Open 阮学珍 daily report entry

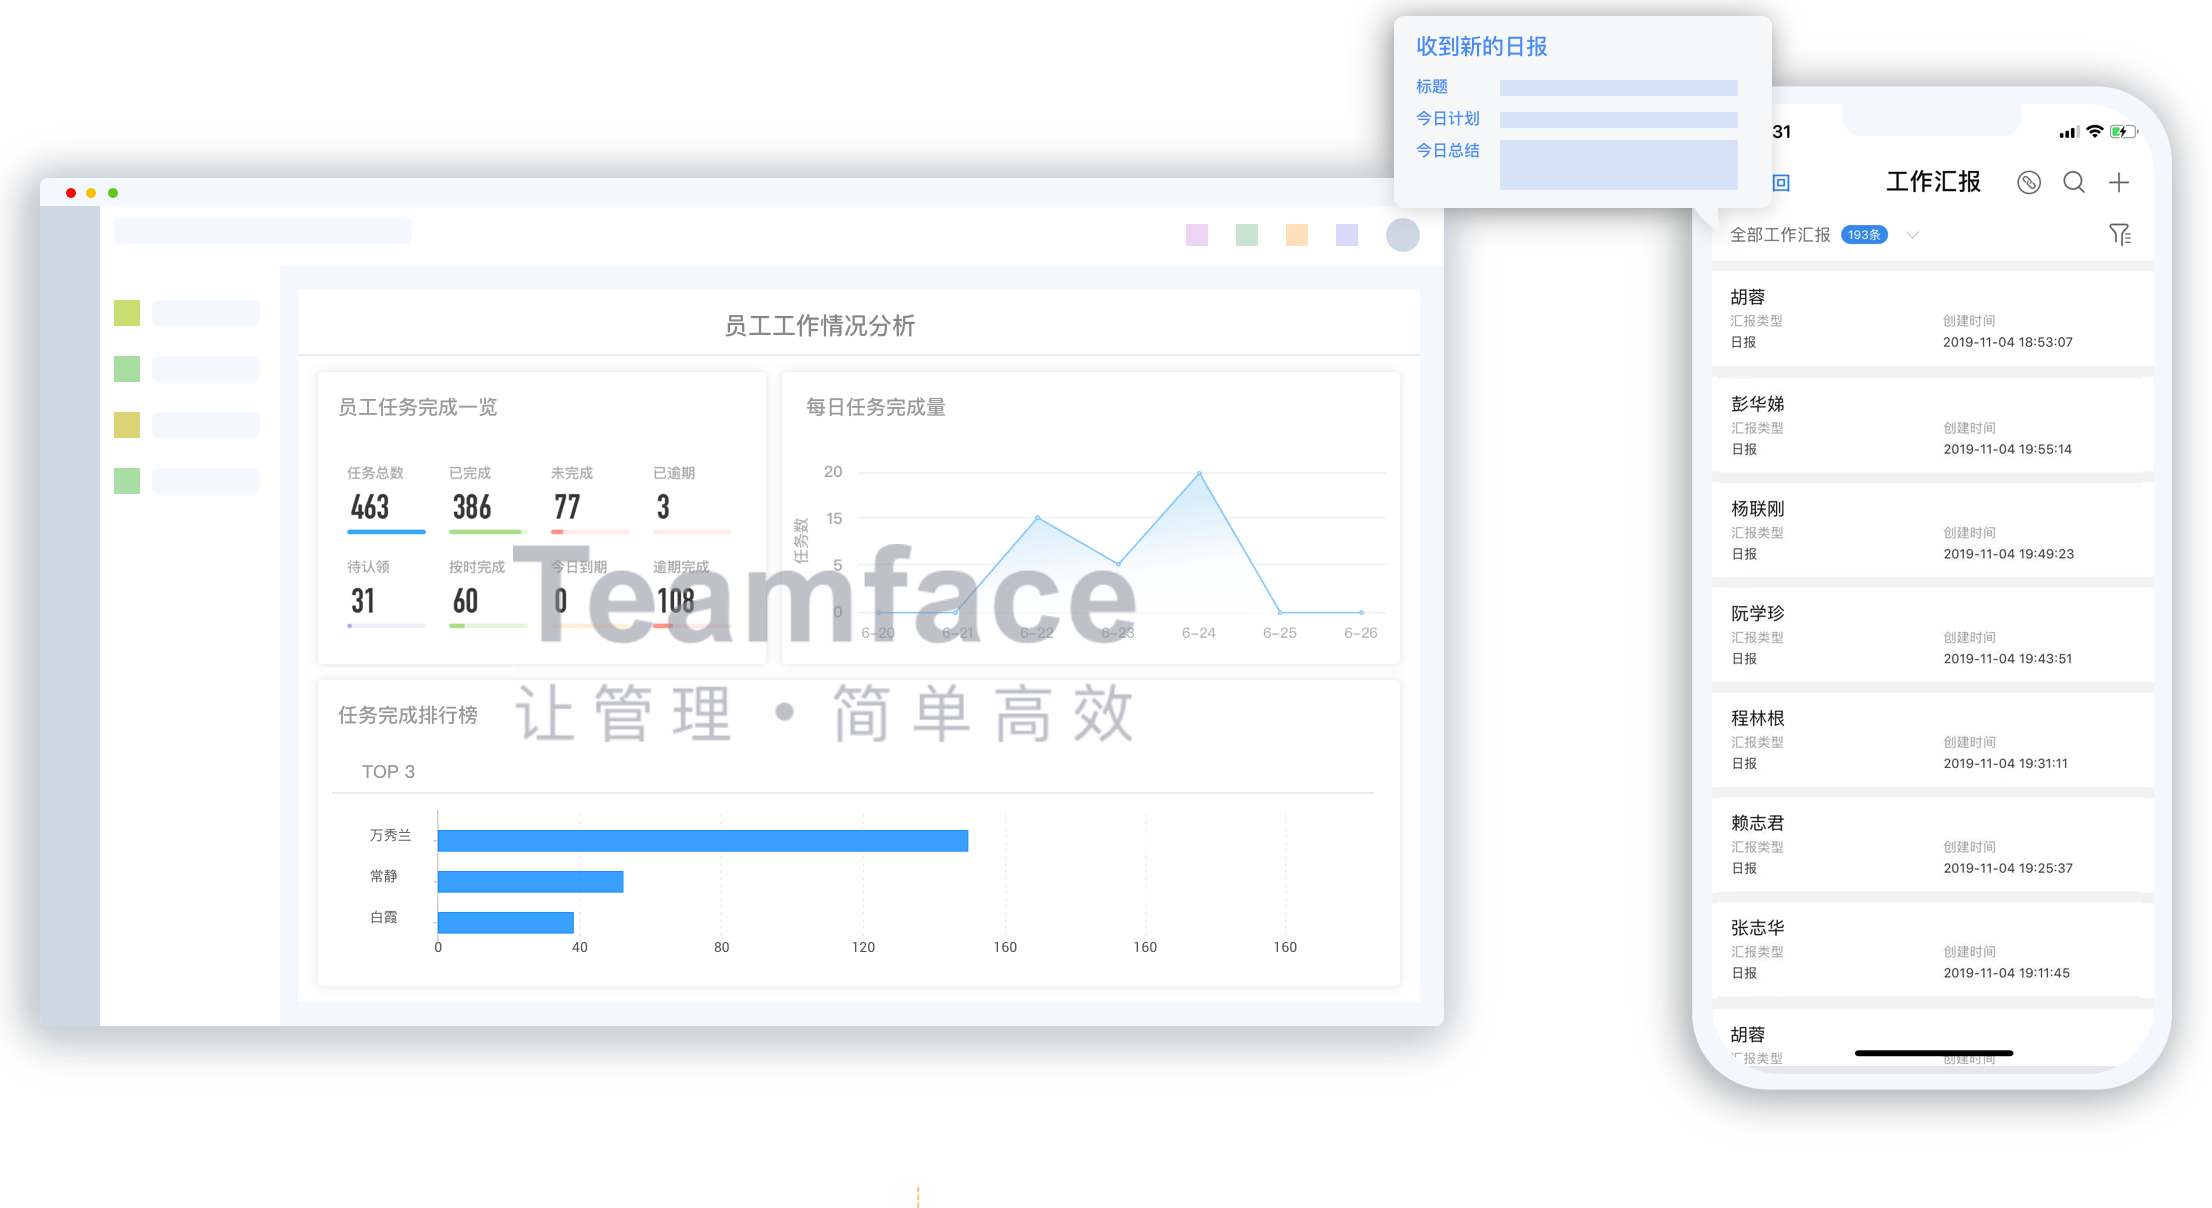coord(1932,636)
